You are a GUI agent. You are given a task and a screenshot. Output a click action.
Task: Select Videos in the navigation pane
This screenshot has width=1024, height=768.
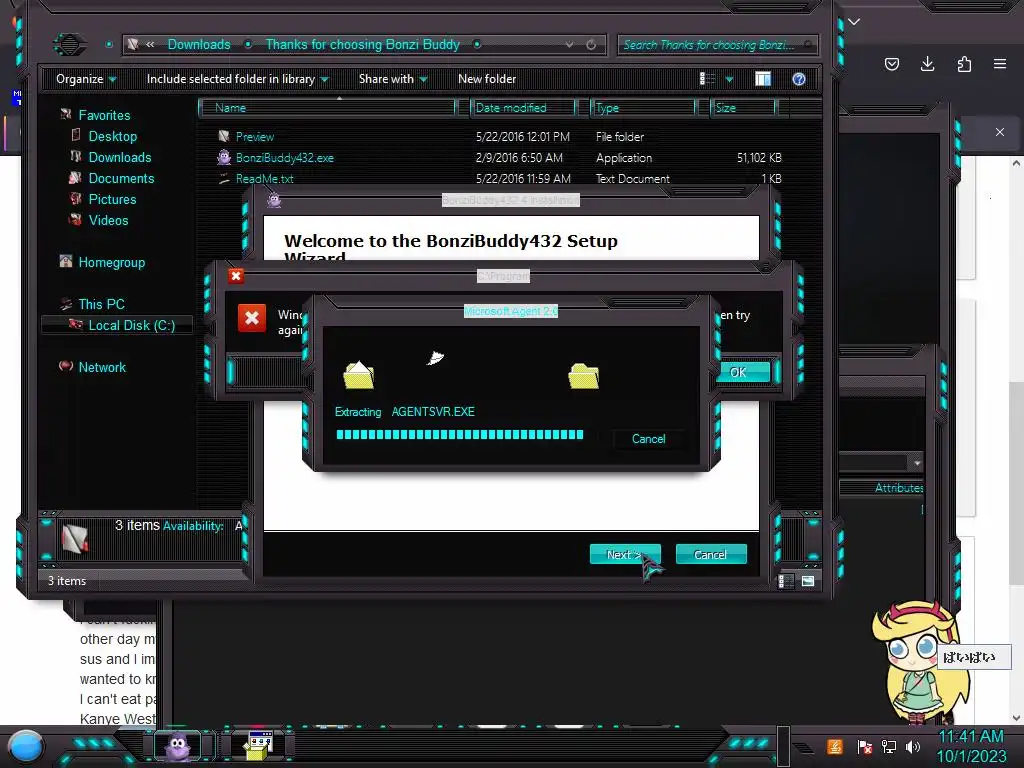108,220
